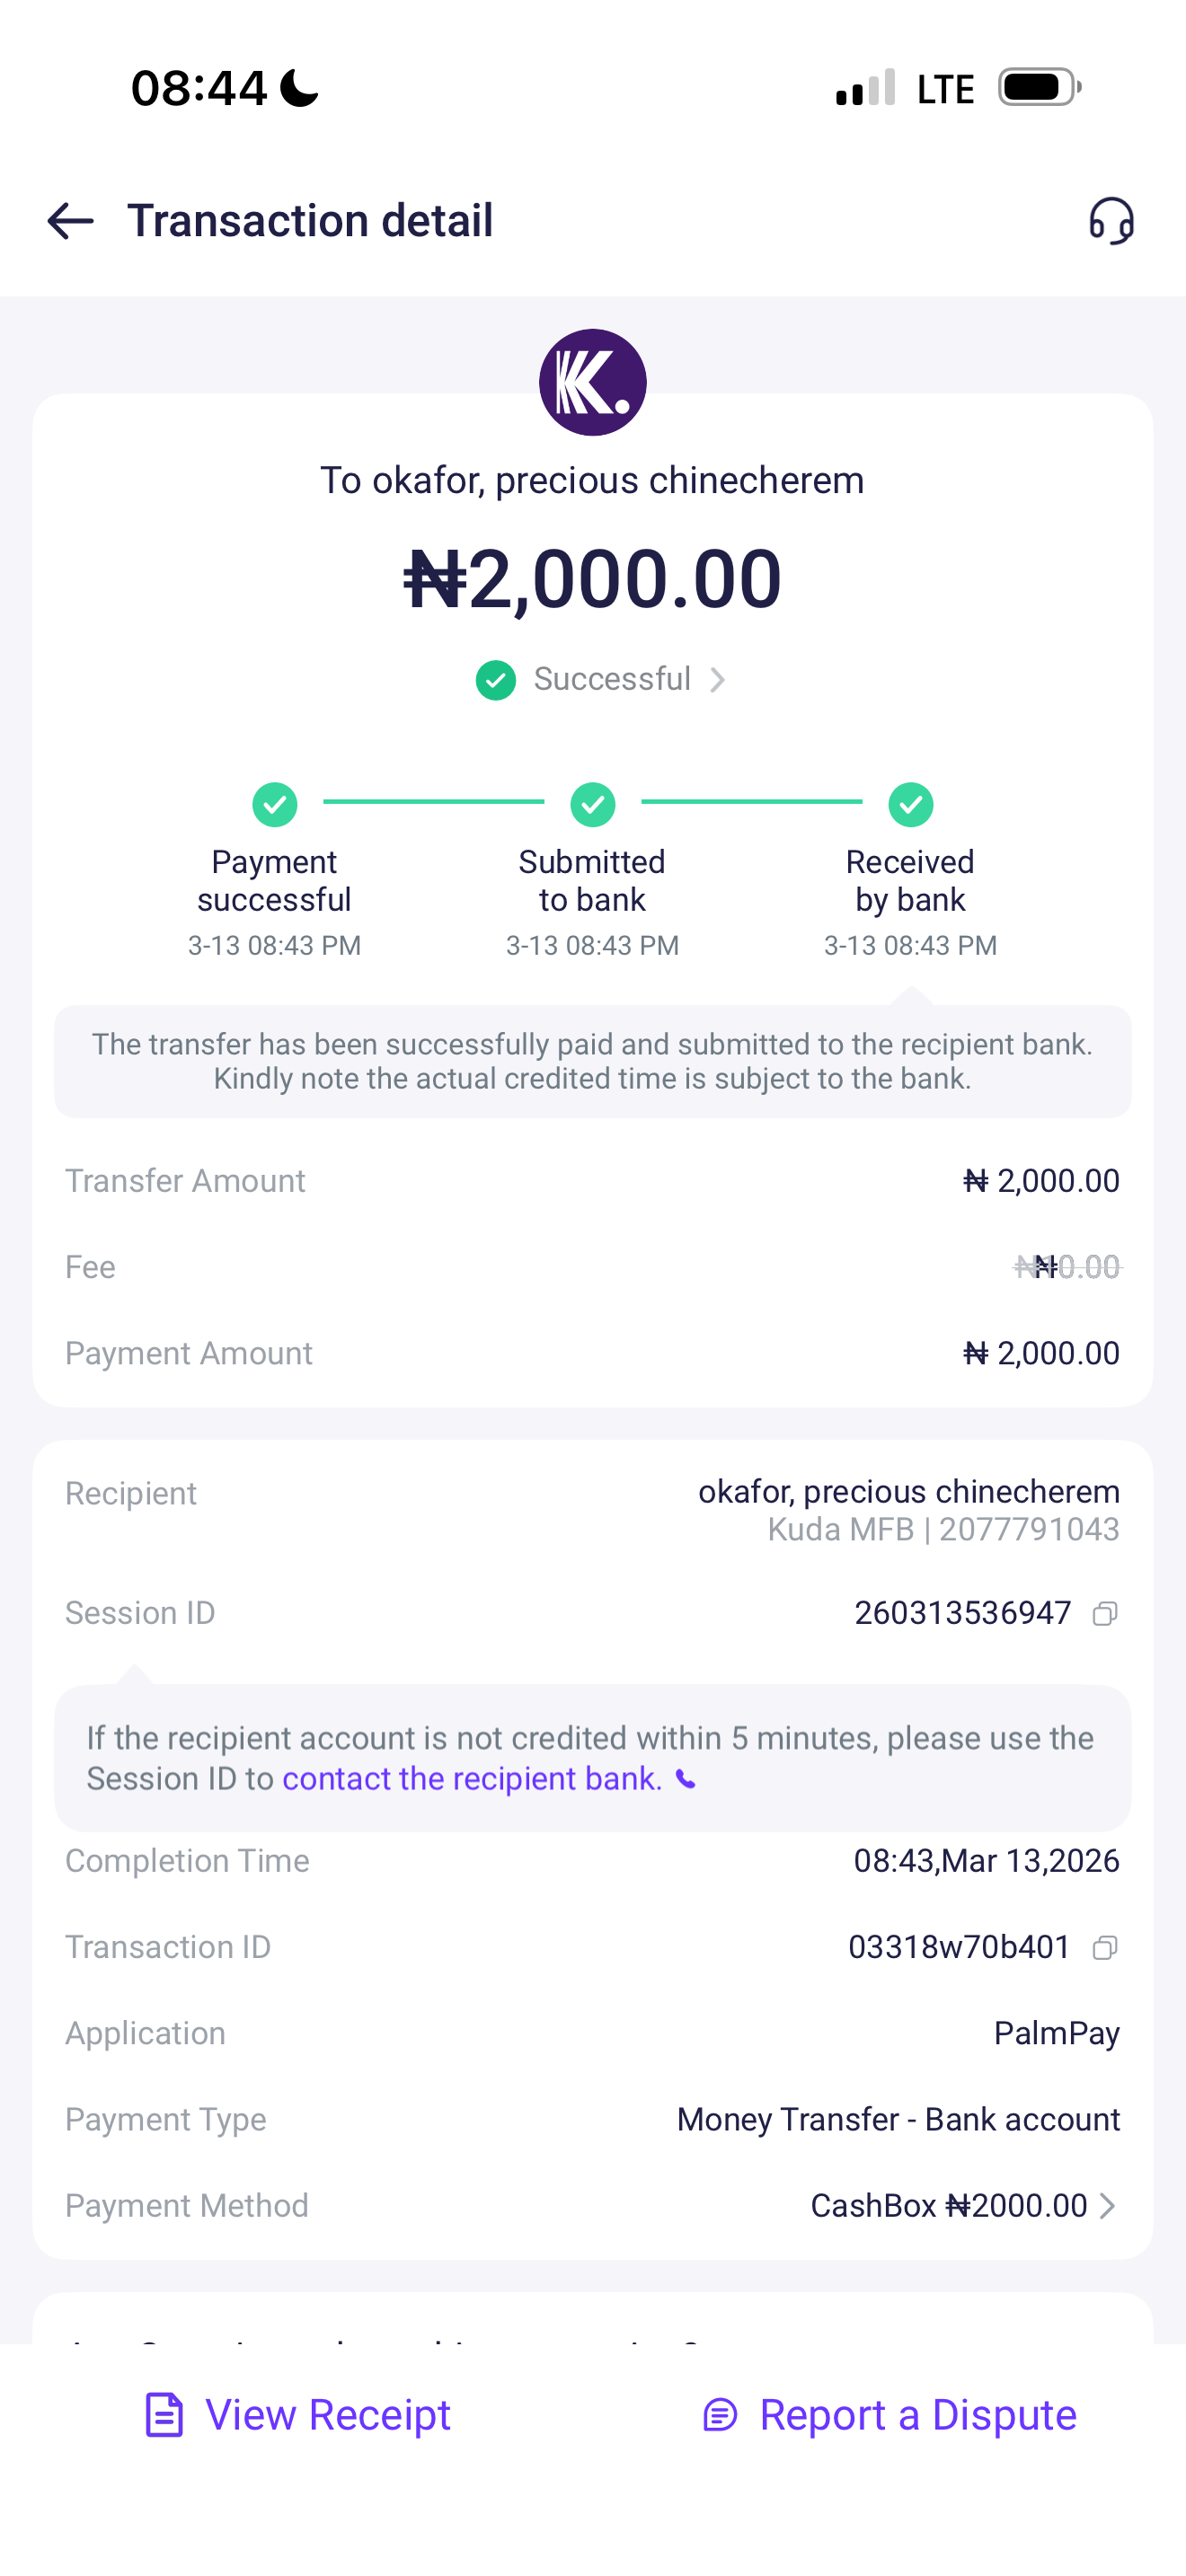This screenshot has width=1186, height=2576.
Task: Open customer support headset icon
Action: pos(1111,221)
